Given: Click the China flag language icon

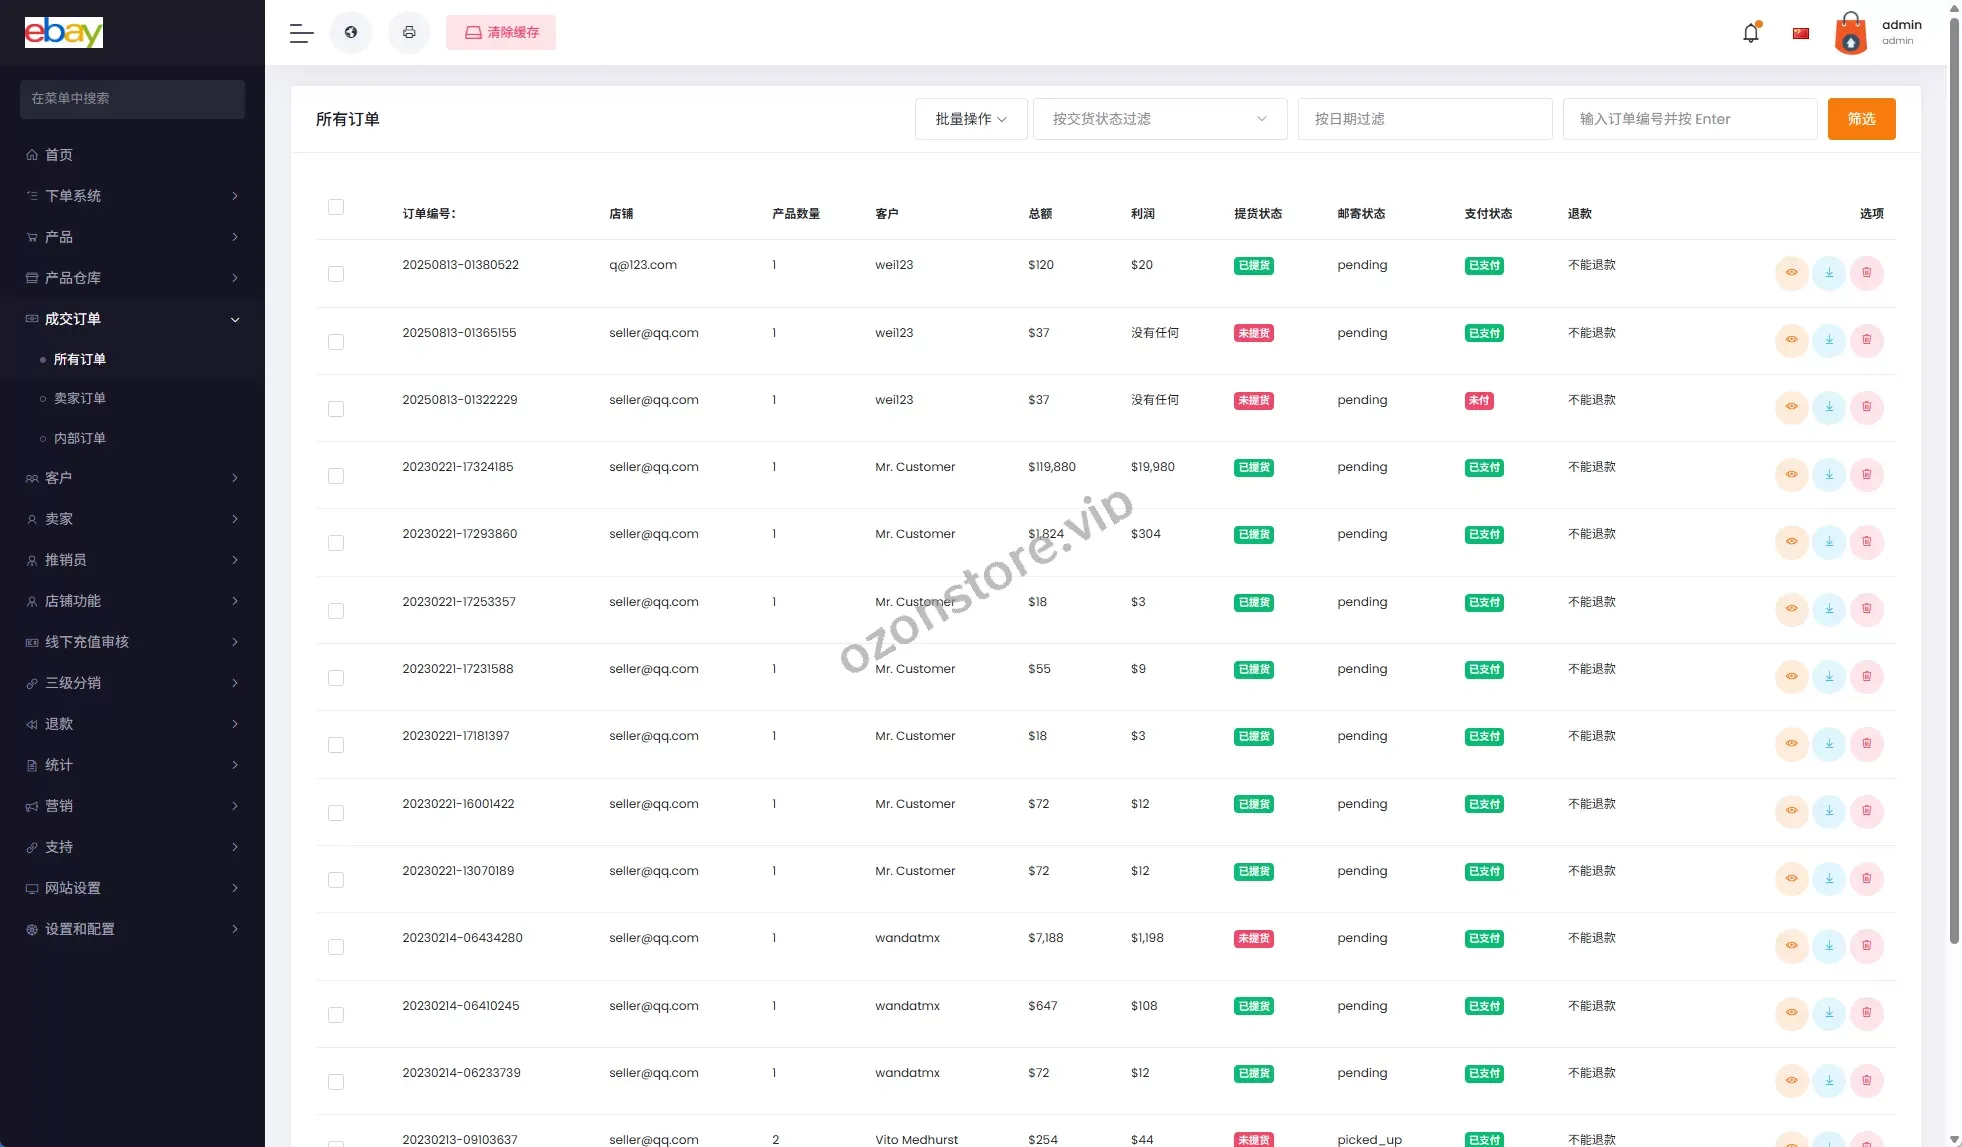Looking at the screenshot, I should point(1801,33).
